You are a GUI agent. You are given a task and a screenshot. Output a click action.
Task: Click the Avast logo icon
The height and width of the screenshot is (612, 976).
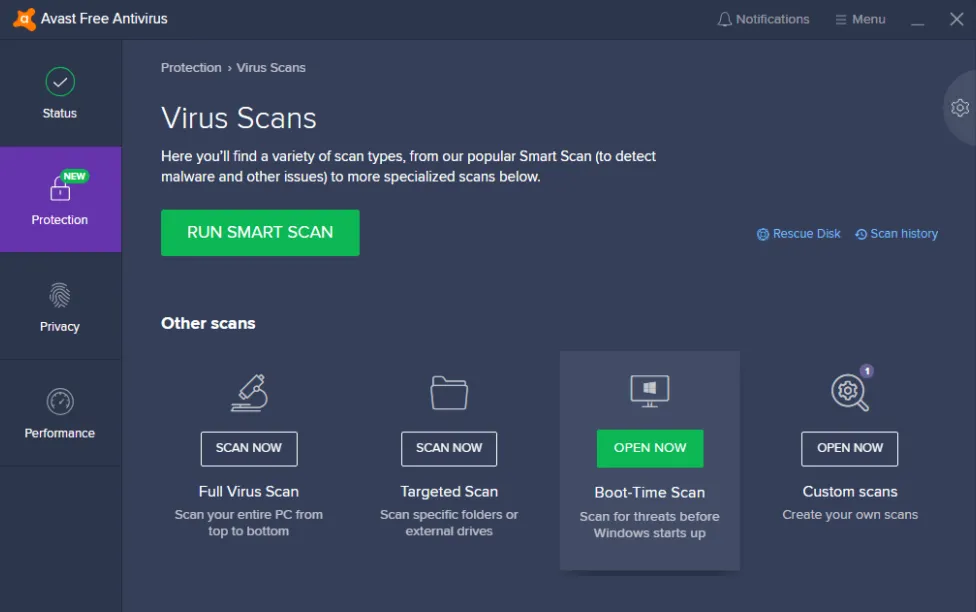click(24, 19)
